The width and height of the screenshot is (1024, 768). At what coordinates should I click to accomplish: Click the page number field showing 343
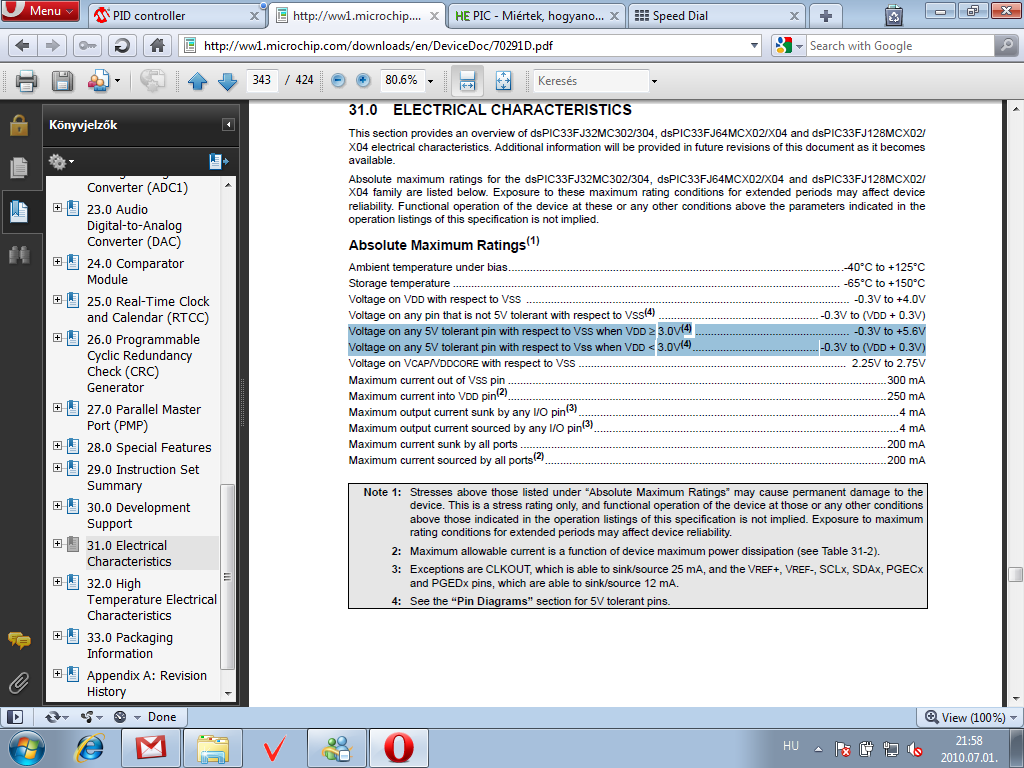[263, 80]
